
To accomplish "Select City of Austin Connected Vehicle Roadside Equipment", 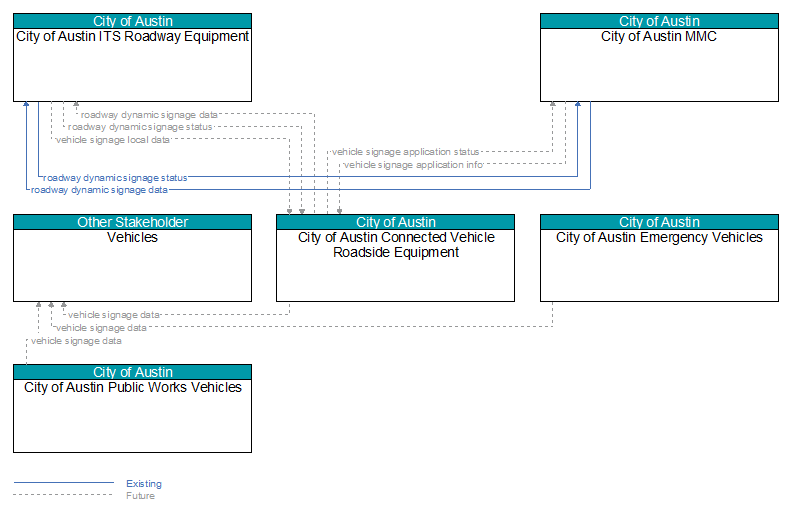I will coord(396,258).
